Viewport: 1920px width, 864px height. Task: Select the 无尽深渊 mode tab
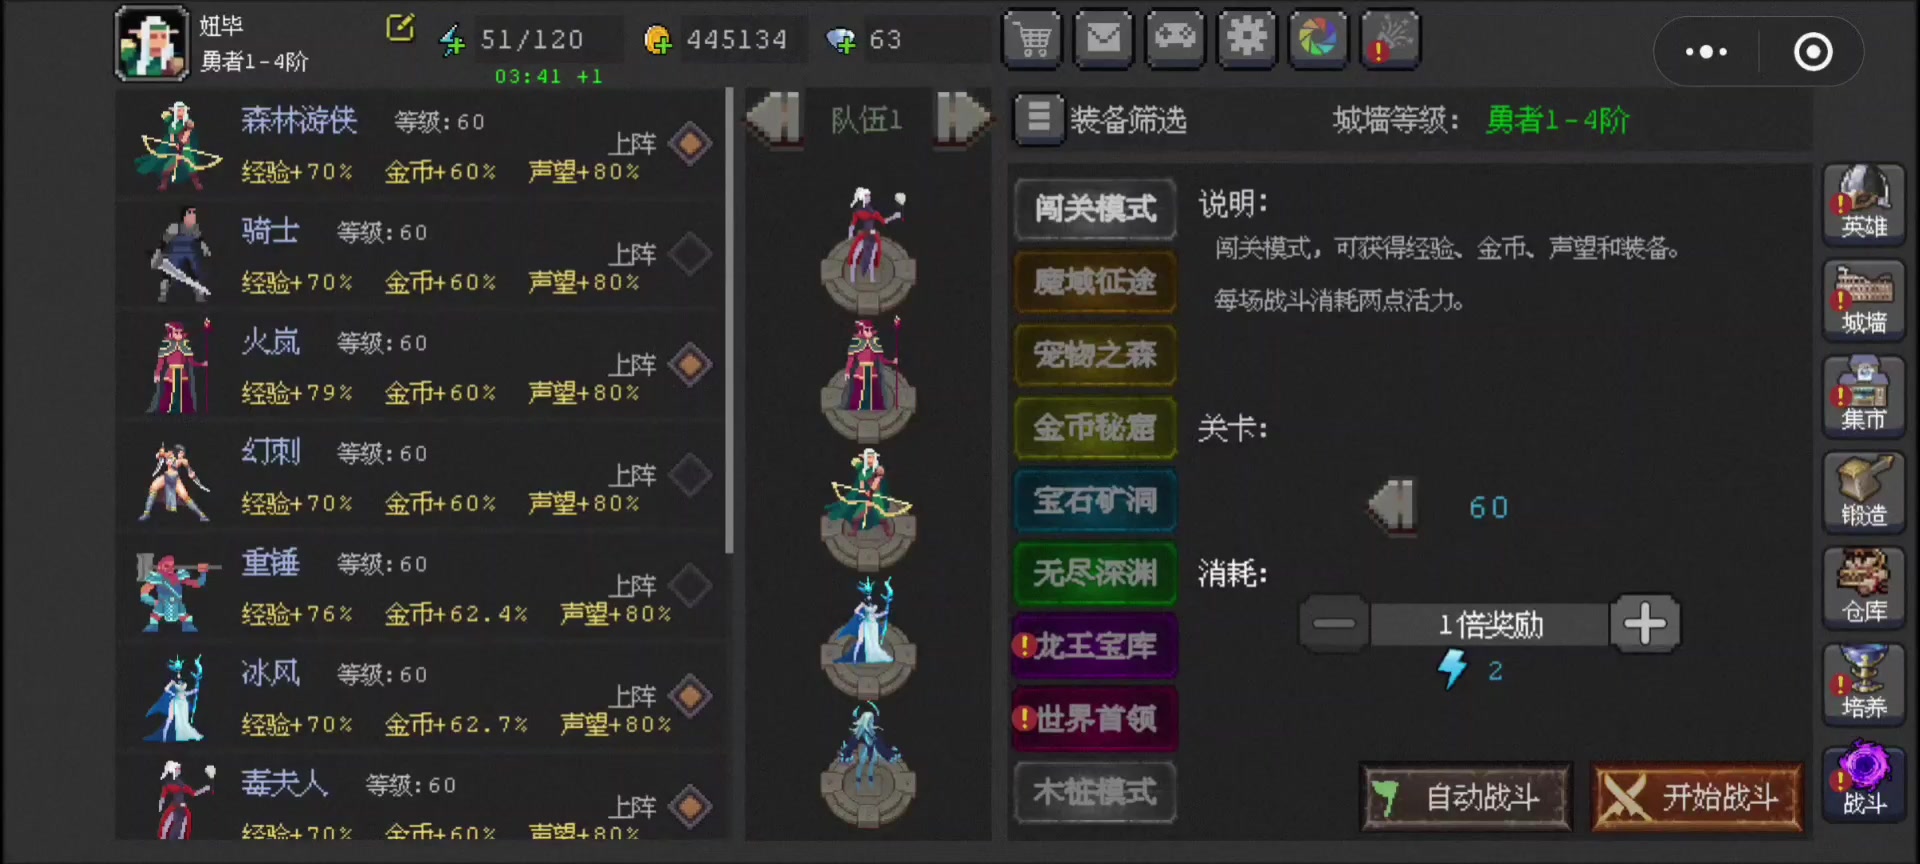[x=1095, y=574]
